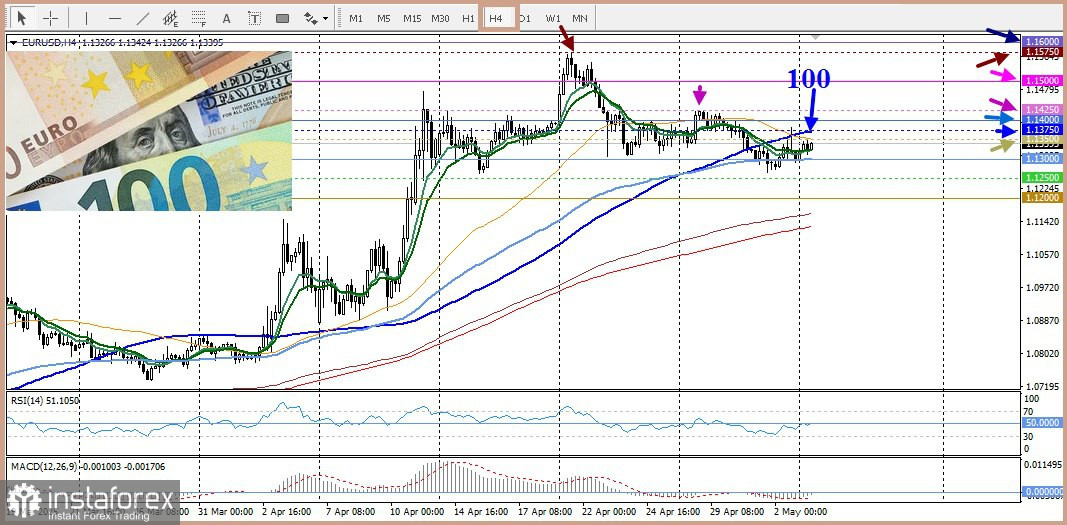The height and width of the screenshot is (525, 1067).
Task: Click the euro and dollar banknotes image
Action: point(149,131)
